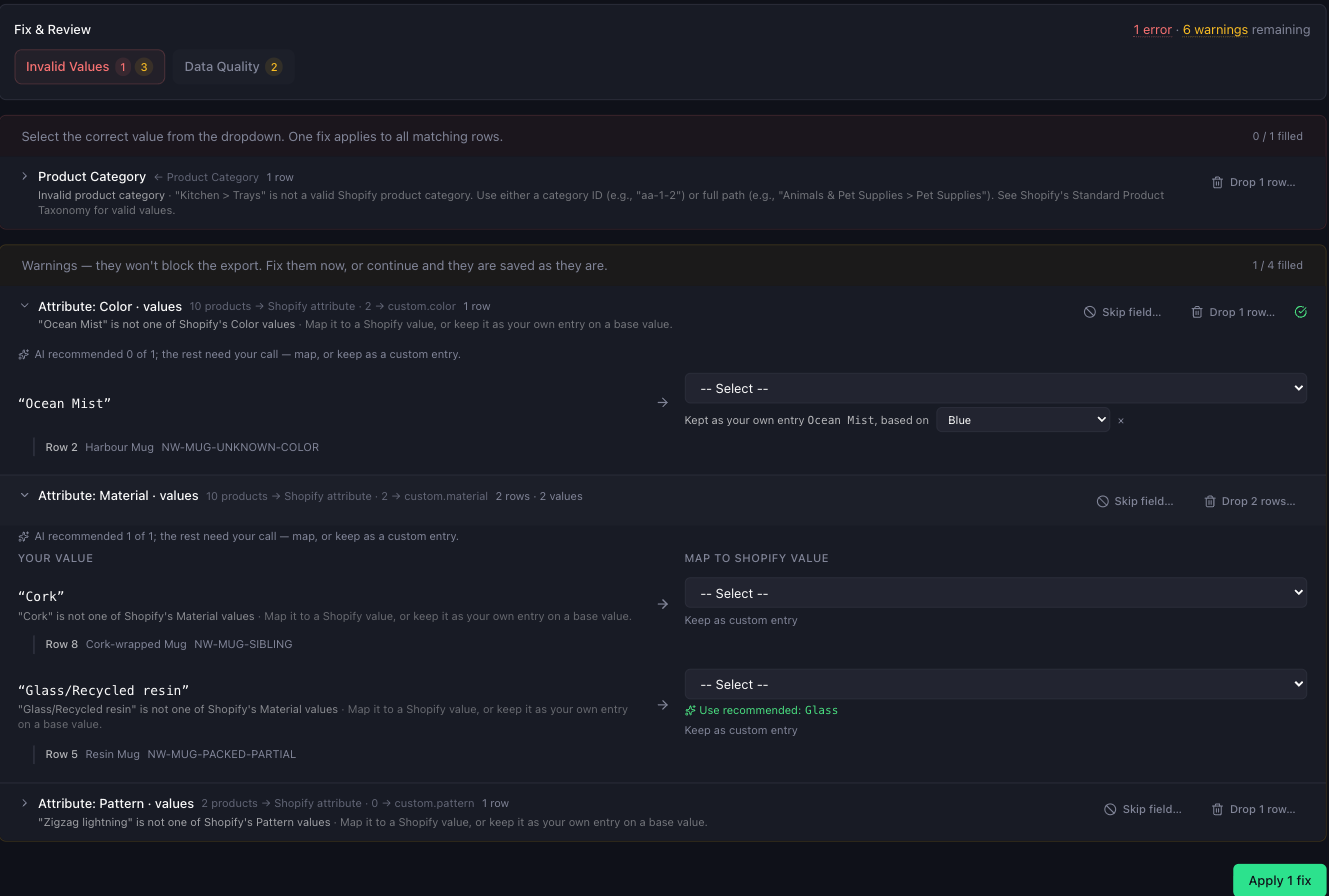Image resolution: width=1329 pixels, height=896 pixels.
Task: Switch to the Data Quality tab
Action: pos(233,67)
